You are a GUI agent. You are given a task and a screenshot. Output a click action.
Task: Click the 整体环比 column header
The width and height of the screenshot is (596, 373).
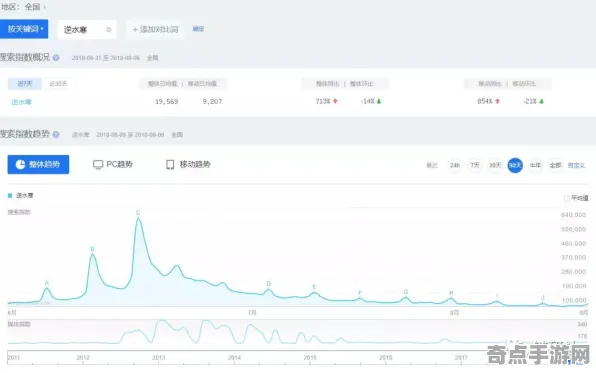[x=361, y=84]
